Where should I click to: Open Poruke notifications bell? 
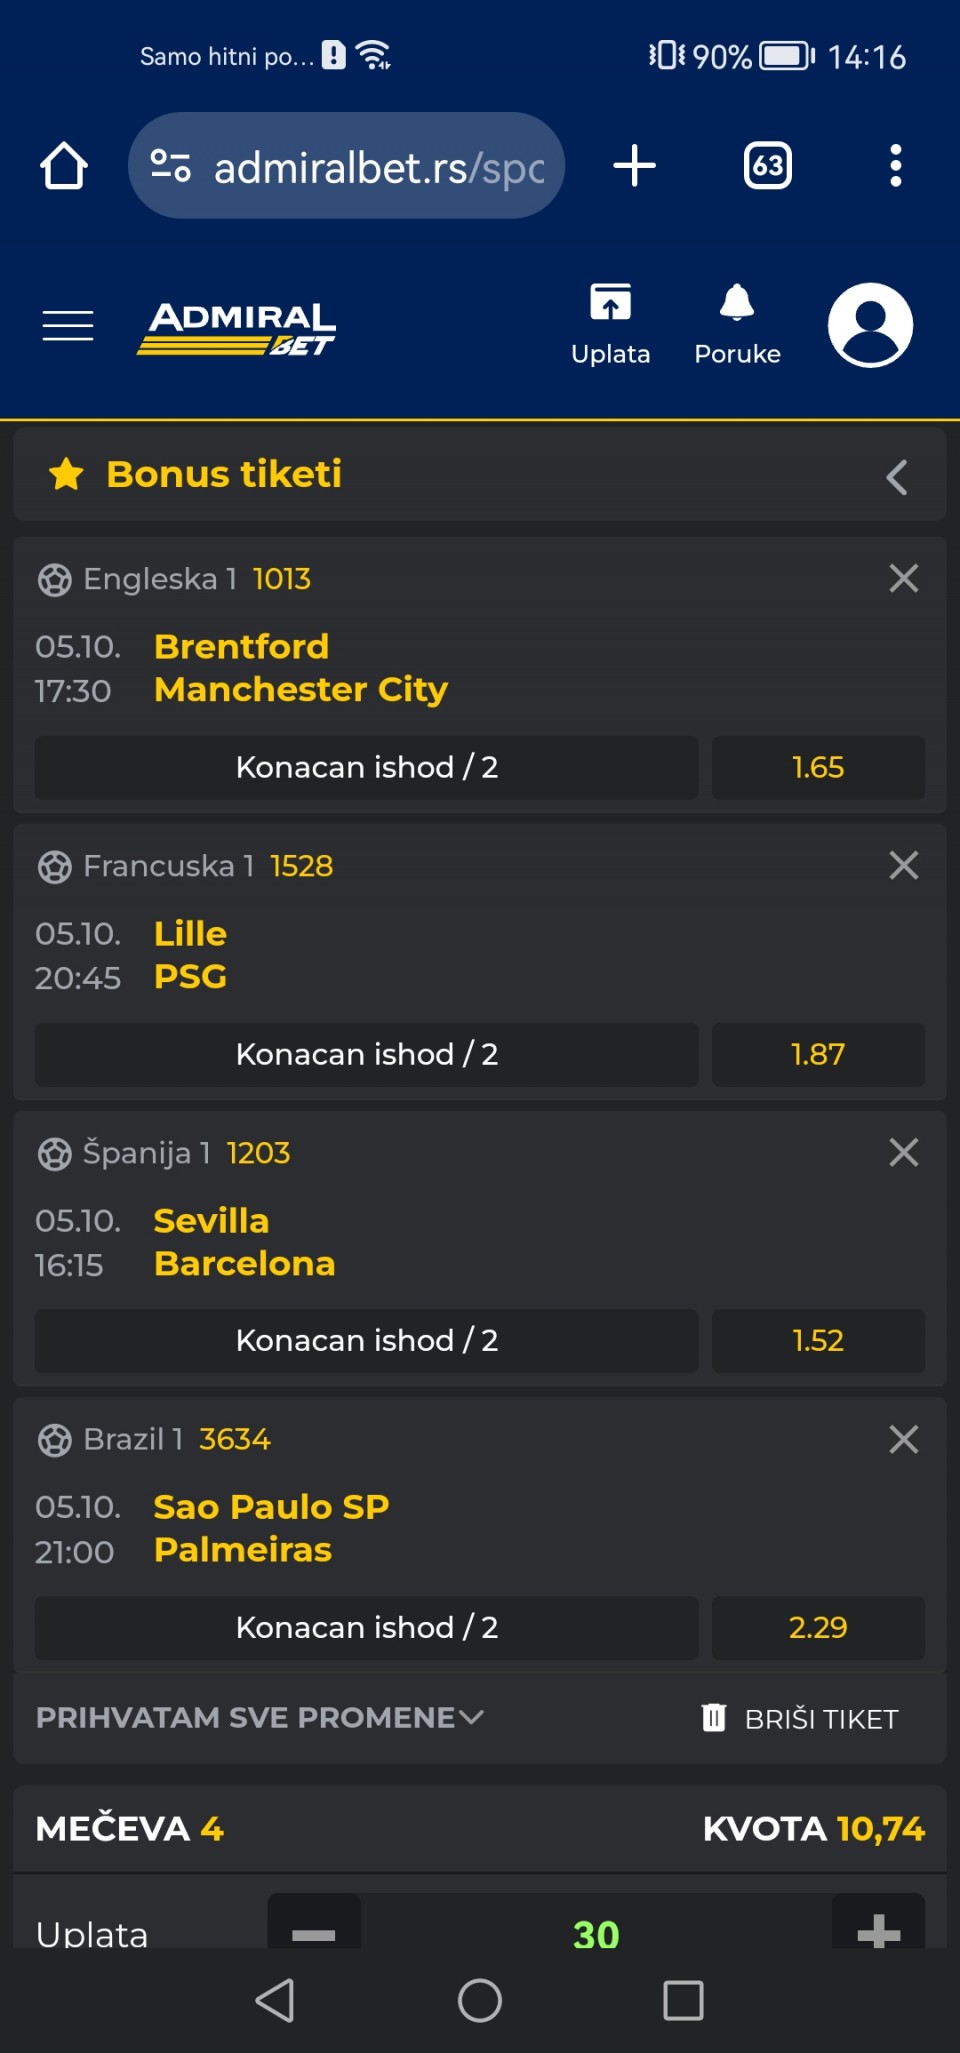click(737, 325)
